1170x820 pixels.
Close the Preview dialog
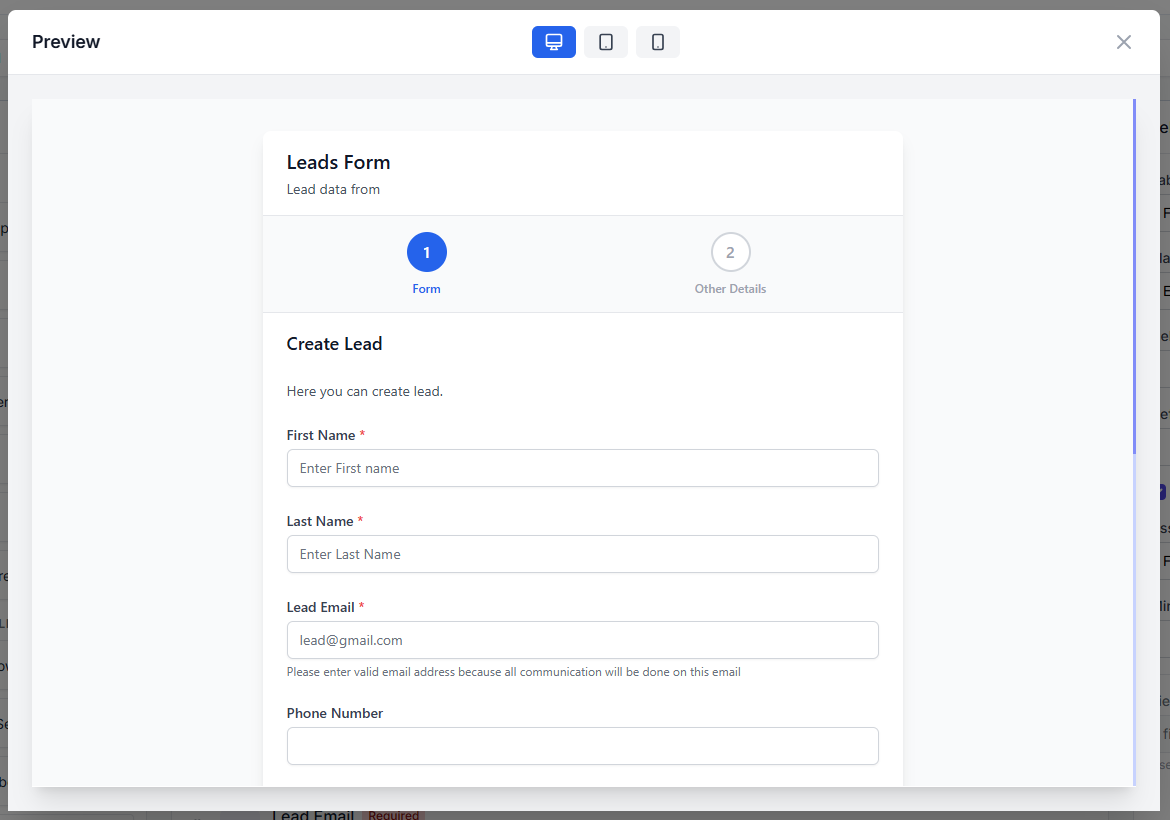click(1123, 42)
